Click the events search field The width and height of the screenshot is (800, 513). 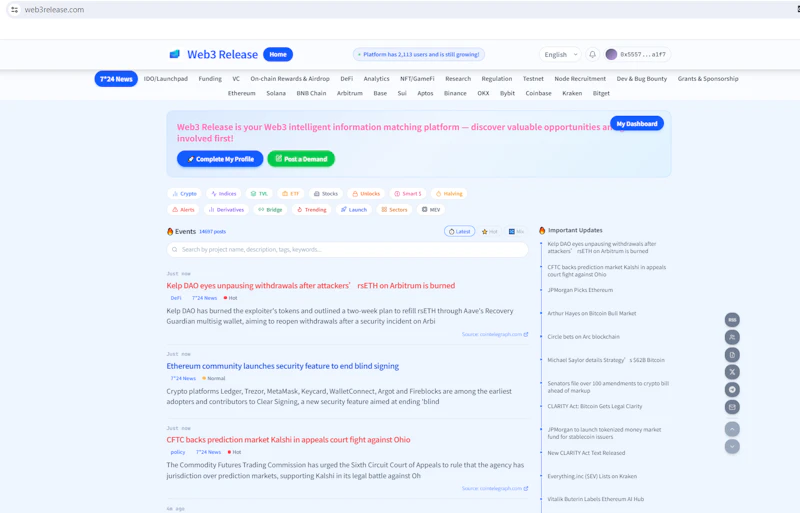pyautogui.click(x=347, y=250)
